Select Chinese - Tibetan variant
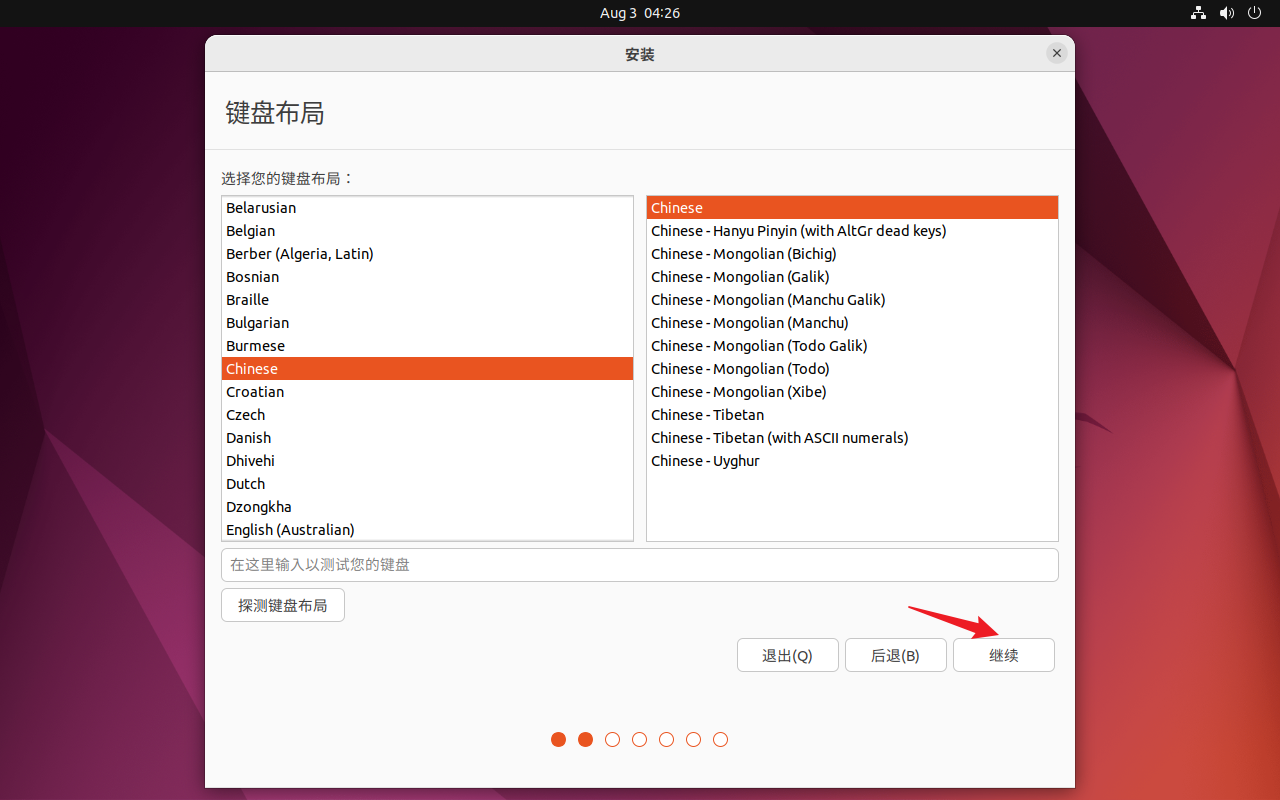The width and height of the screenshot is (1280, 800). coord(707,415)
